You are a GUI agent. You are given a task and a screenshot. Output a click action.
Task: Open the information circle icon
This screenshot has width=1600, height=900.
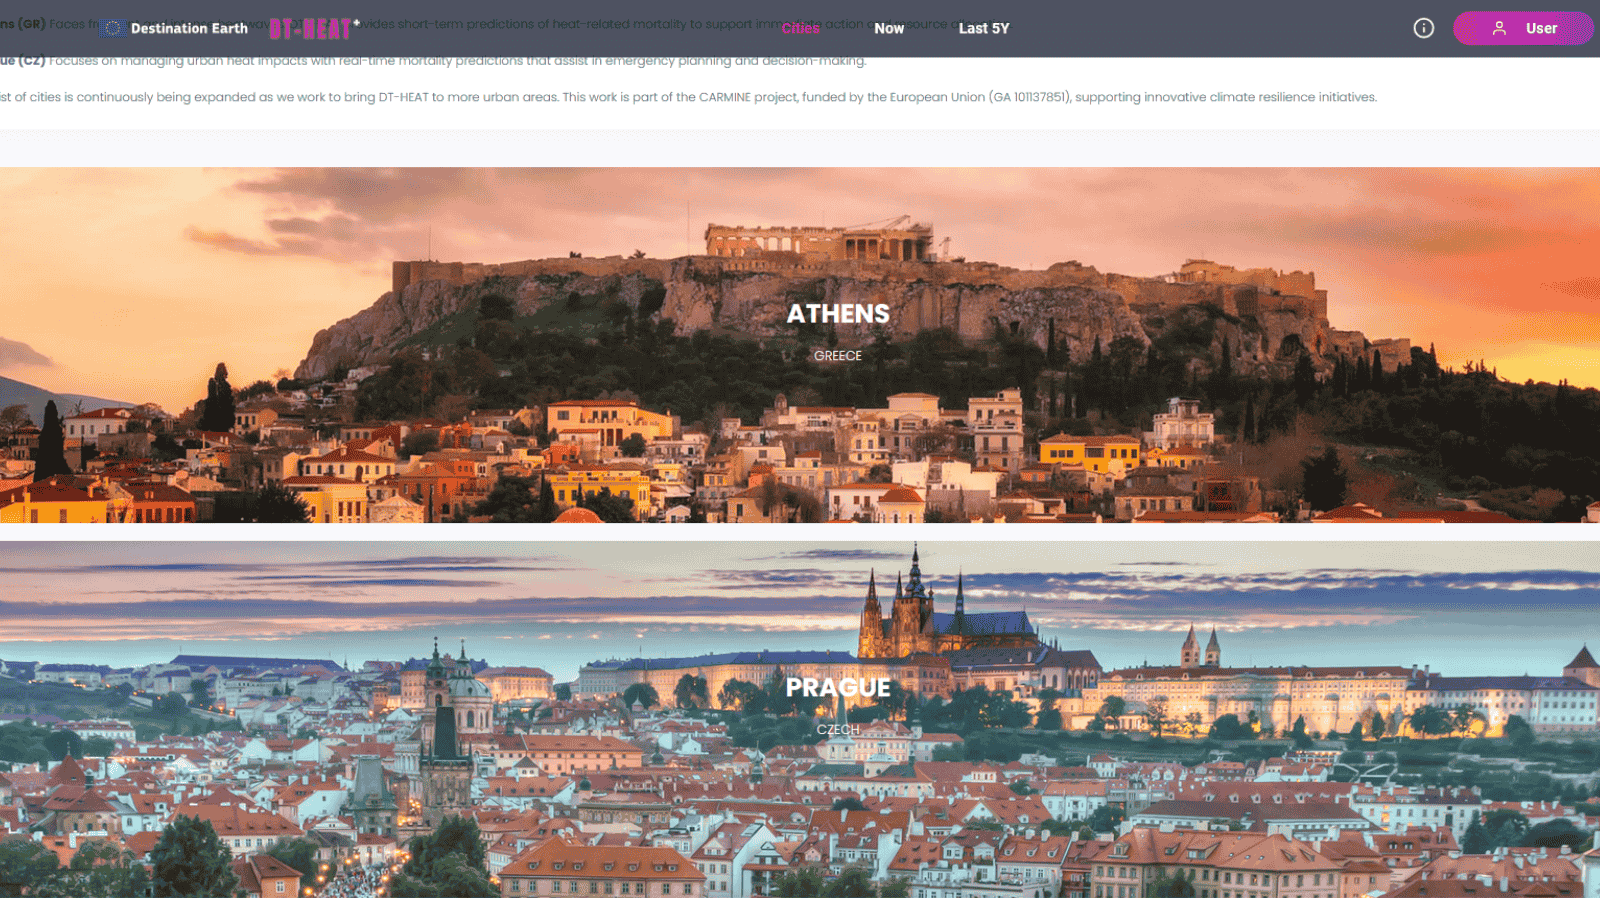click(x=1423, y=28)
